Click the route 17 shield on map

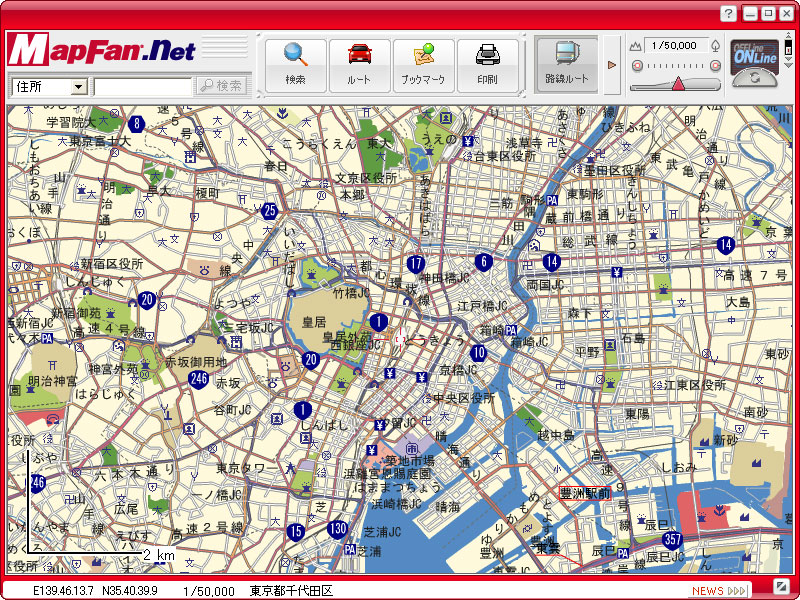coord(416,264)
